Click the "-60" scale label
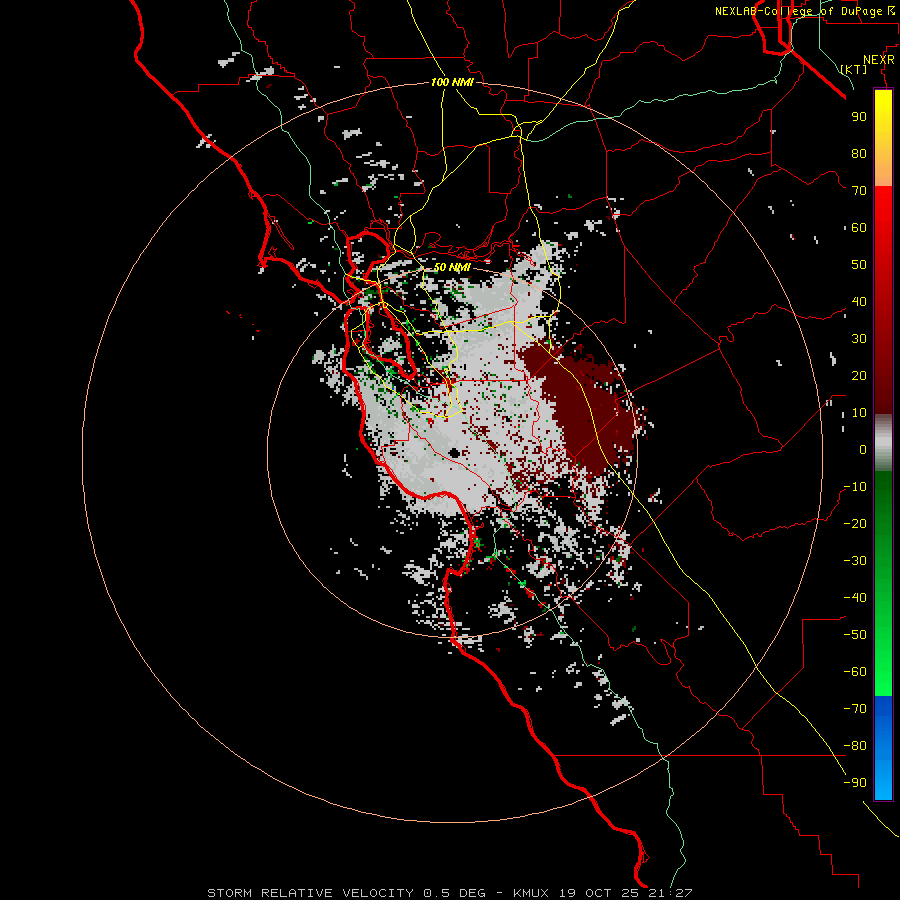This screenshot has width=900, height=900. [855, 672]
